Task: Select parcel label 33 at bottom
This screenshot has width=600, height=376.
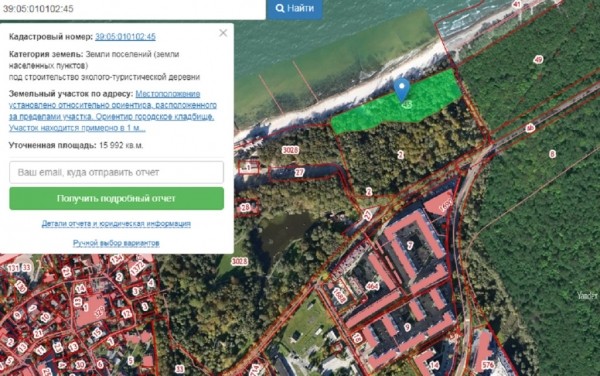Action: pos(179,369)
